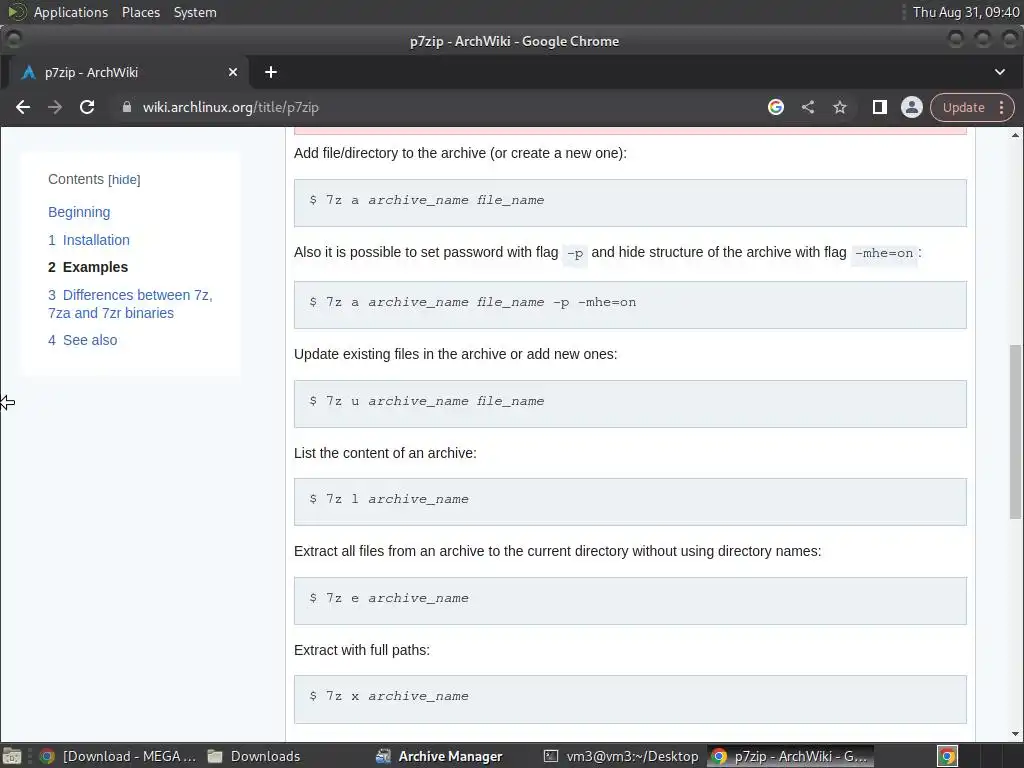
Task: Go back to the previous page
Action: coord(23,107)
